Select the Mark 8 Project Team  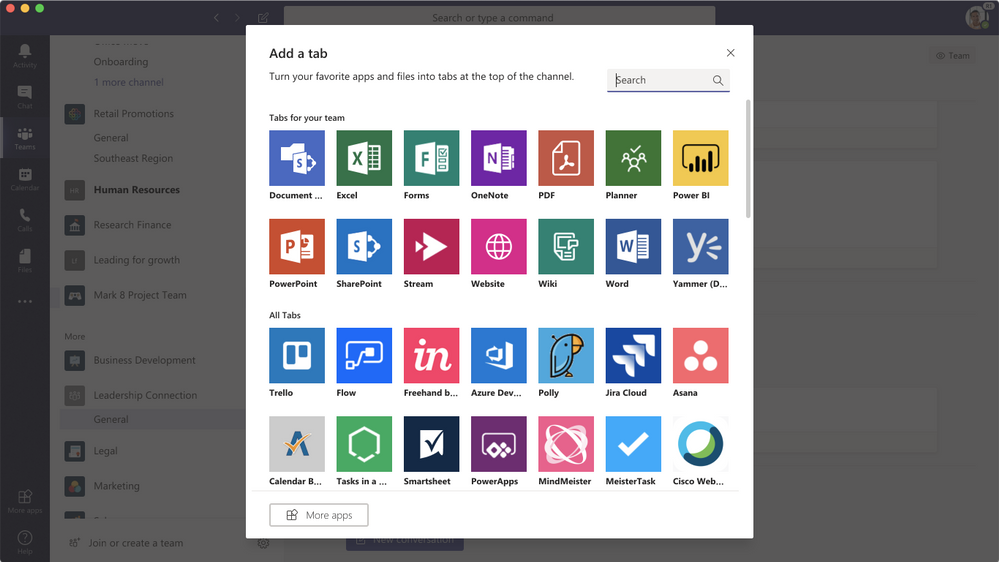point(140,295)
